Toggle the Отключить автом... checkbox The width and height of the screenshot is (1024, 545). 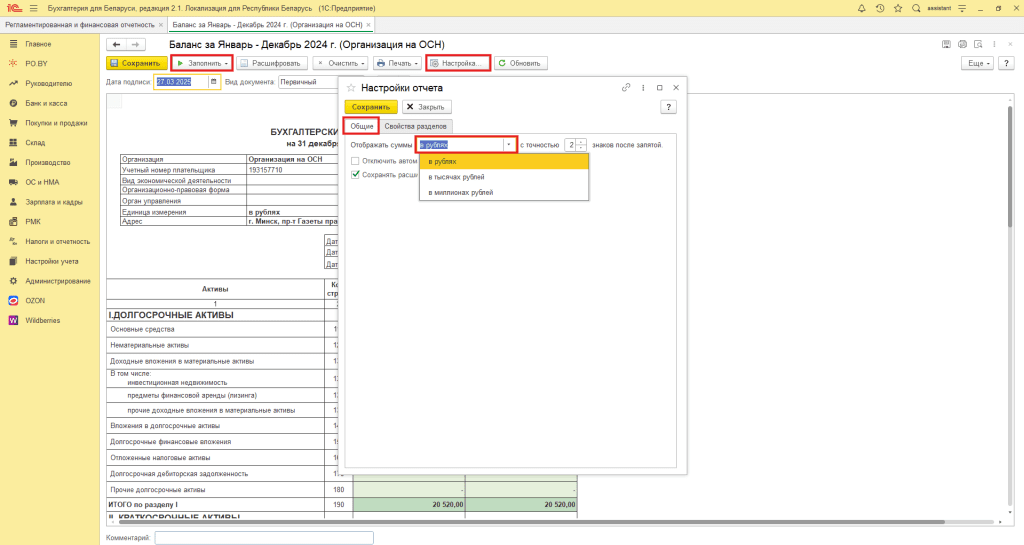355,161
